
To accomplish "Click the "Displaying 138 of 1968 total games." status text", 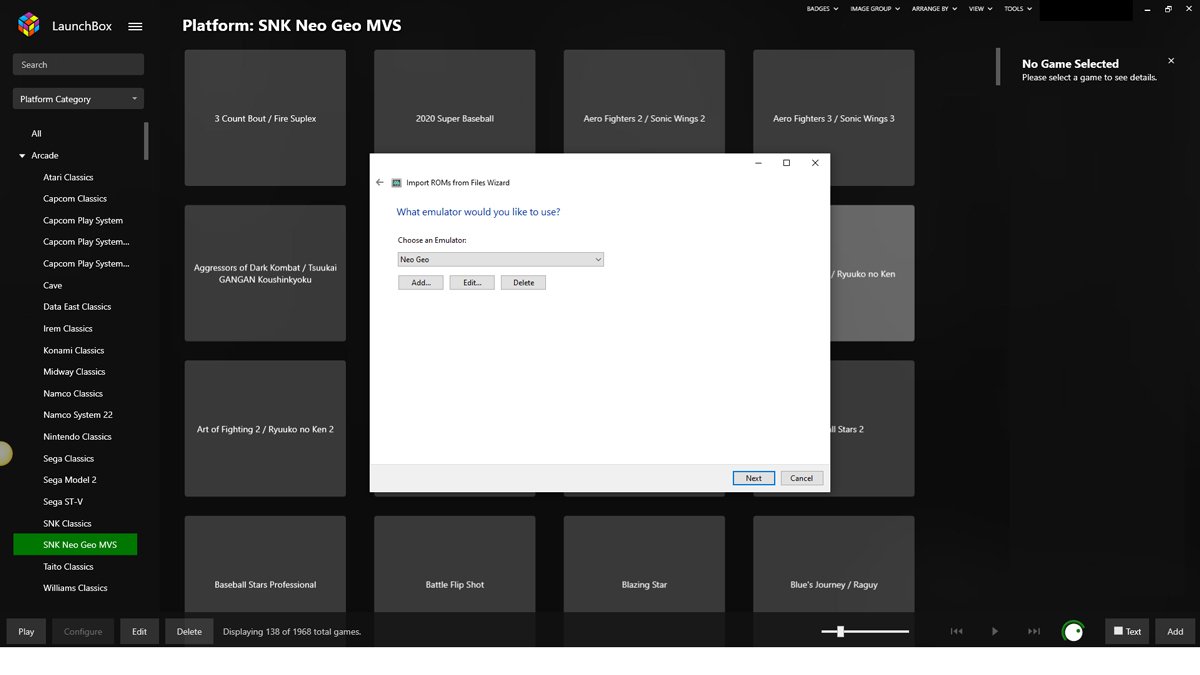I will pyautogui.click(x=292, y=632).
